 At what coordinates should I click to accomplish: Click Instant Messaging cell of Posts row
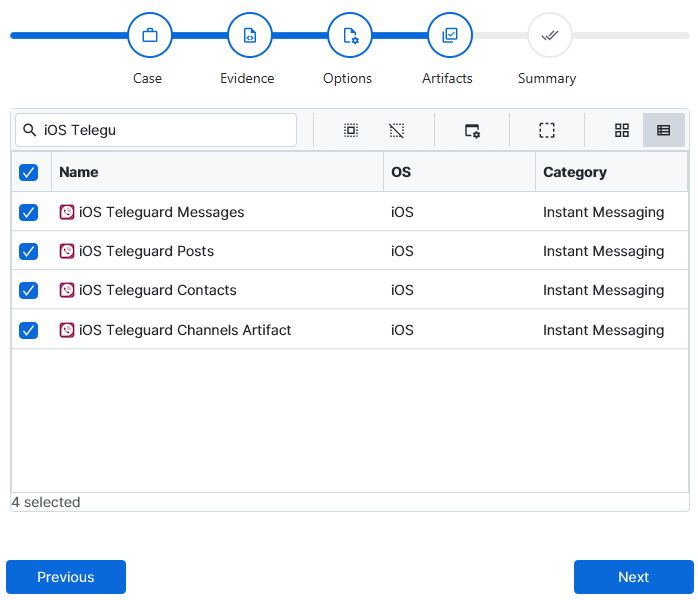(x=604, y=251)
